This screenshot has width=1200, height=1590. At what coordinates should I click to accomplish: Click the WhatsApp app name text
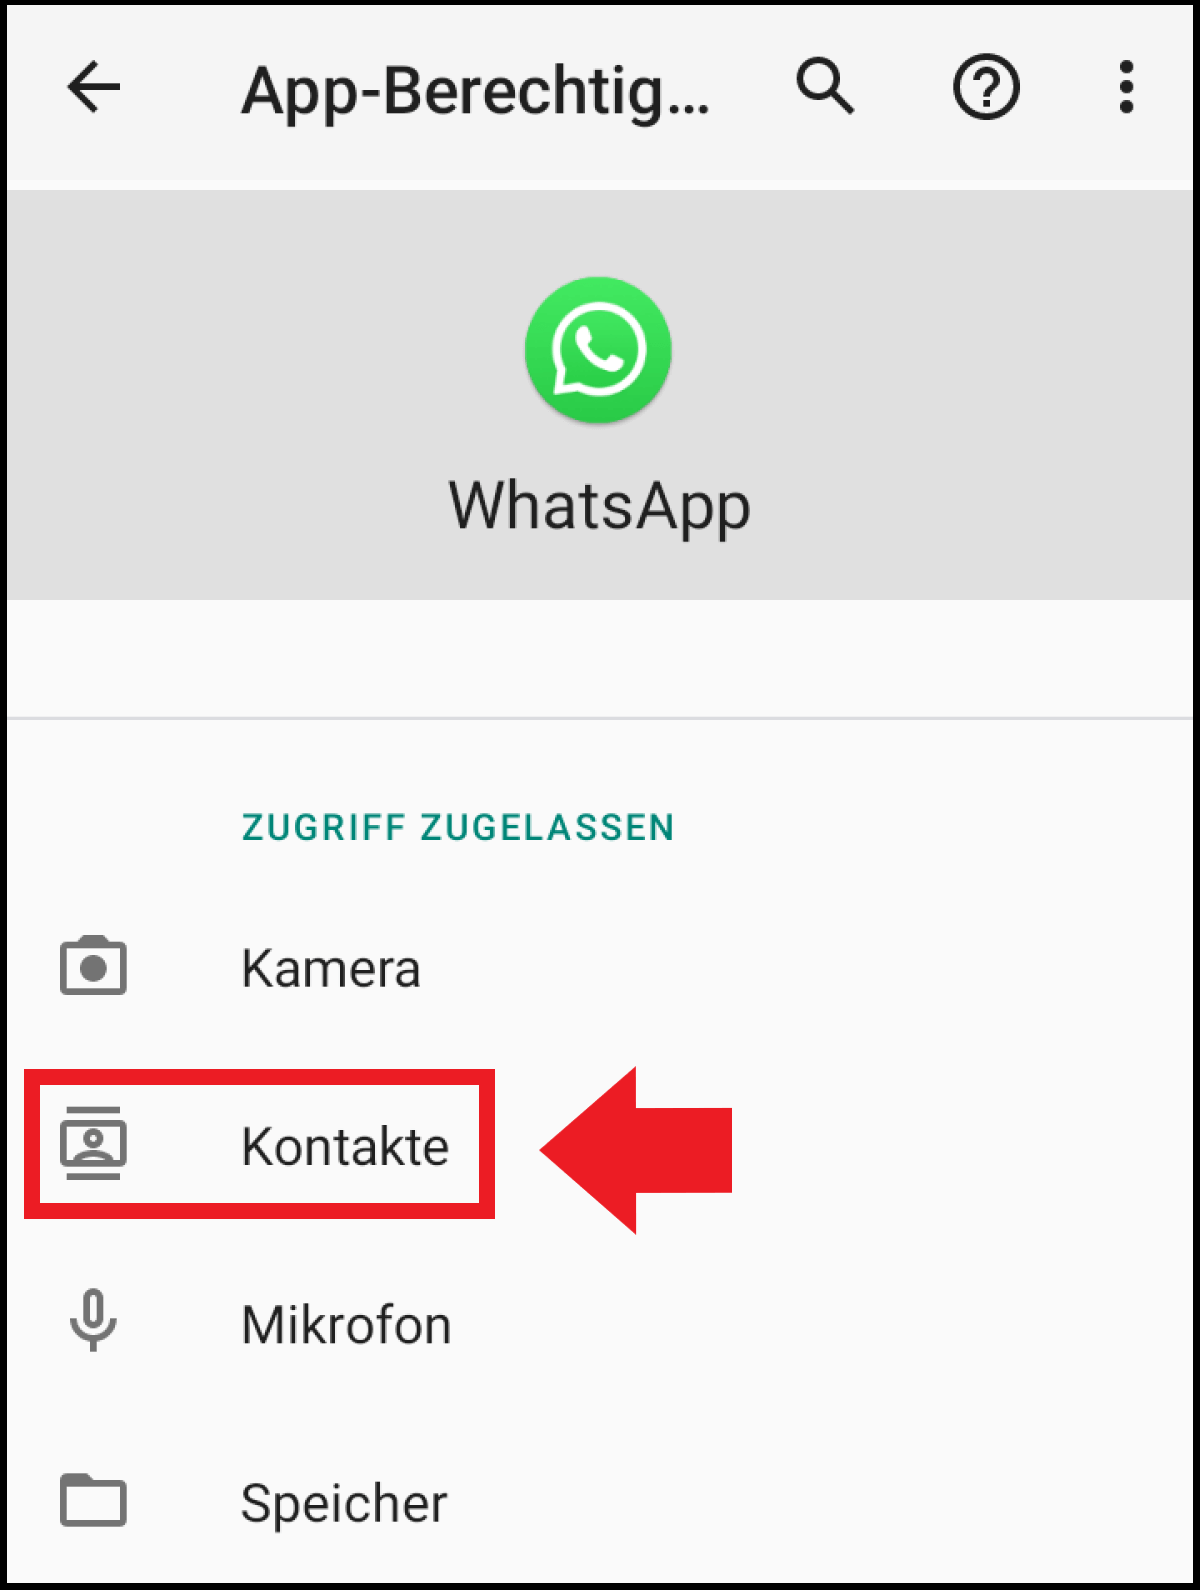[x=599, y=507]
